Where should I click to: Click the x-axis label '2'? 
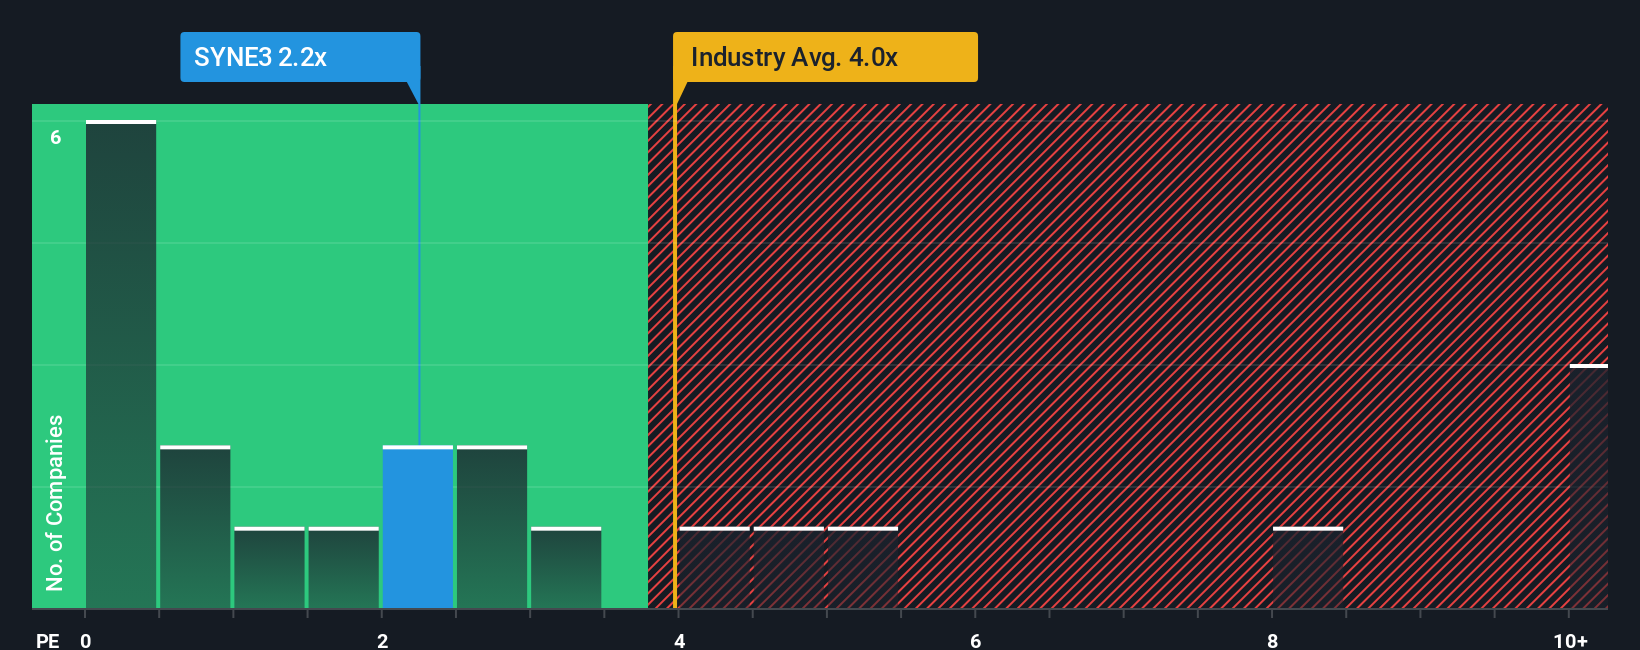(x=382, y=641)
